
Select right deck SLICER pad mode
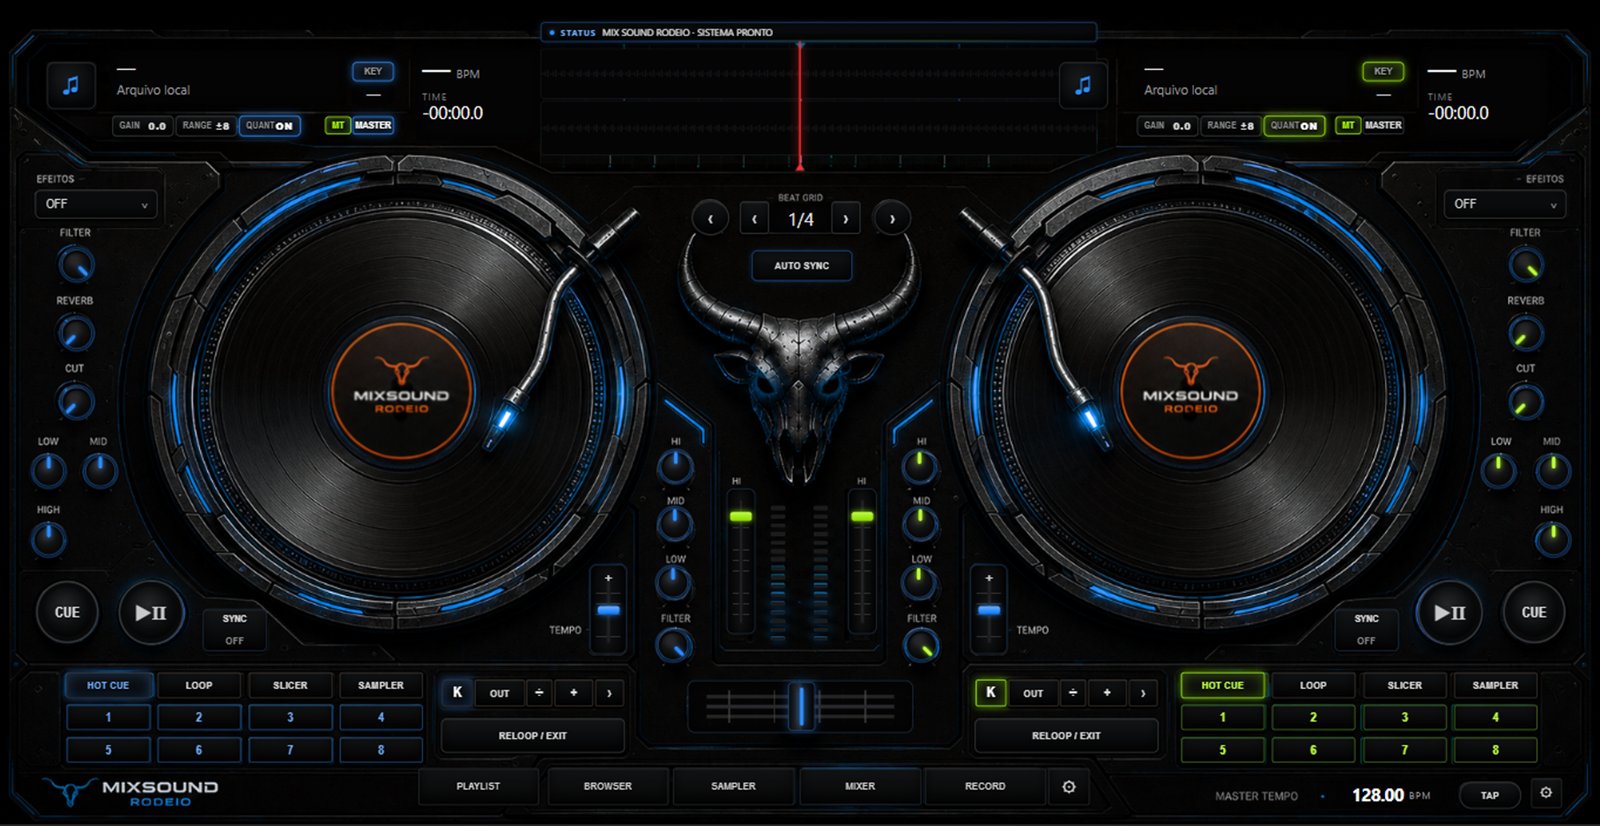[1404, 685]
